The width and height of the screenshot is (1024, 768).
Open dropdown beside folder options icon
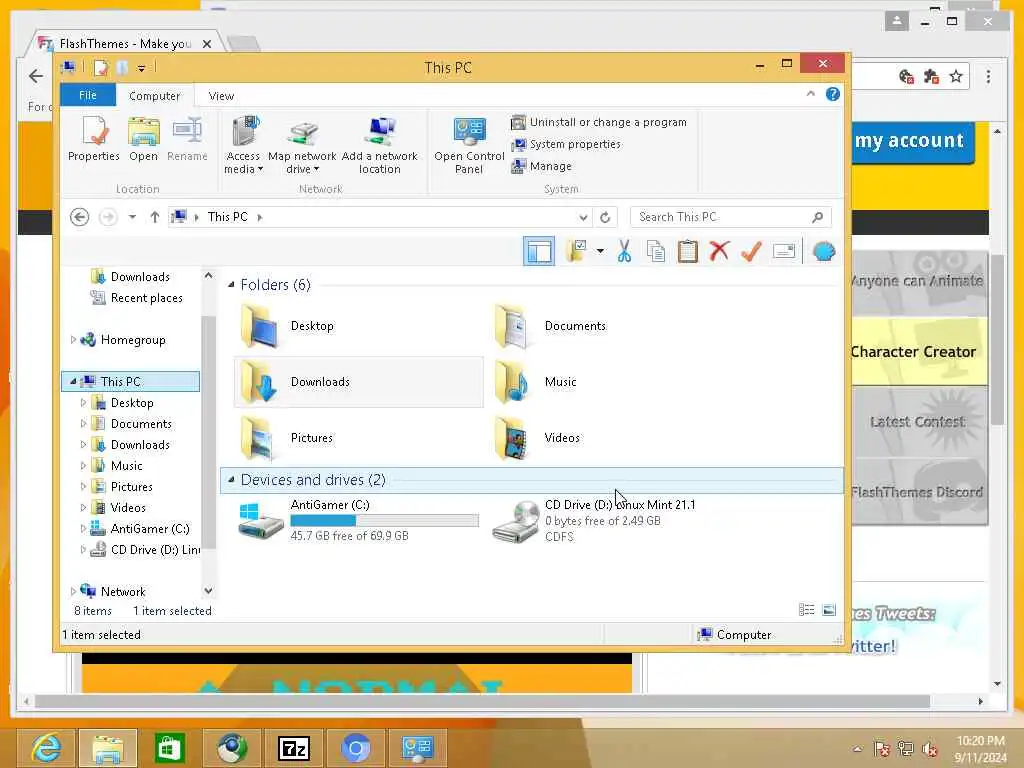pyautogui.click(x=600, y=251)
